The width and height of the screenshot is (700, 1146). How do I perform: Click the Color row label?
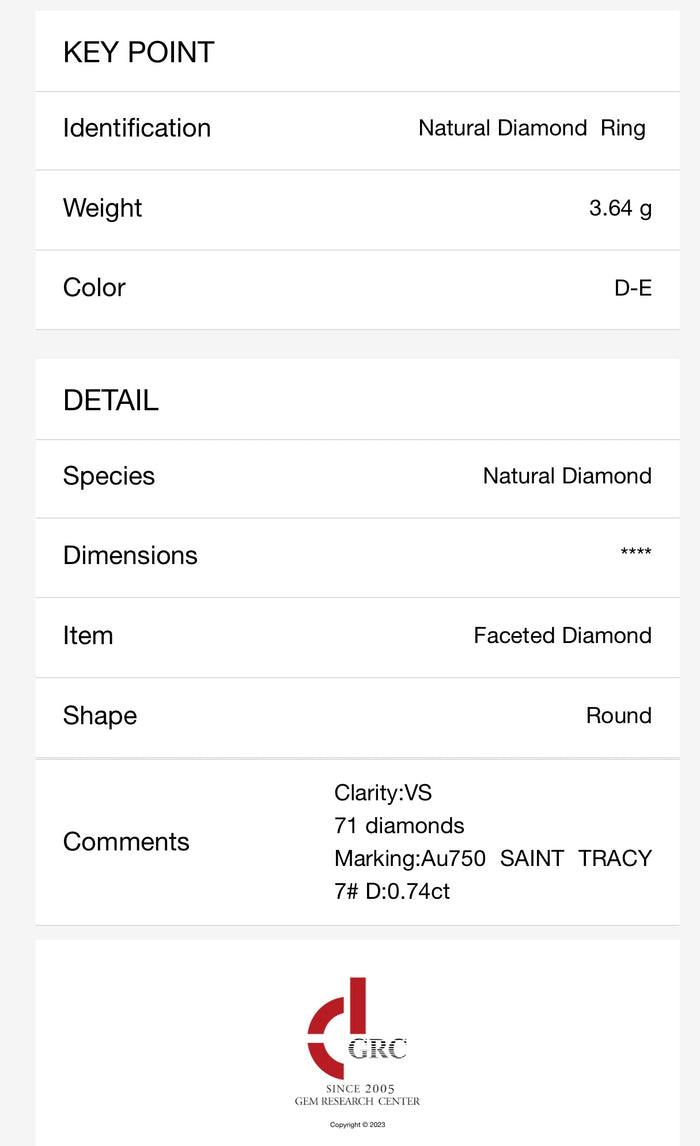(x=94, y=288)
